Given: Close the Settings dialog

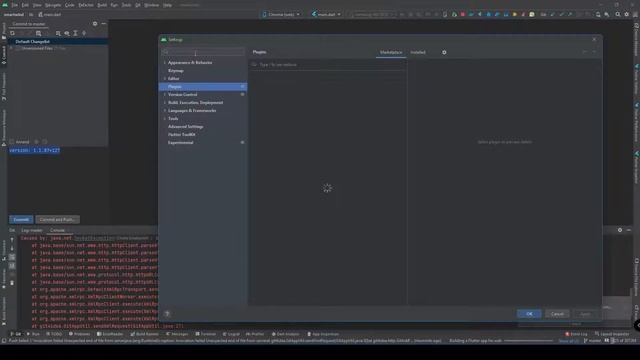Looking at the screenshot, I should [x=594, y=40].
